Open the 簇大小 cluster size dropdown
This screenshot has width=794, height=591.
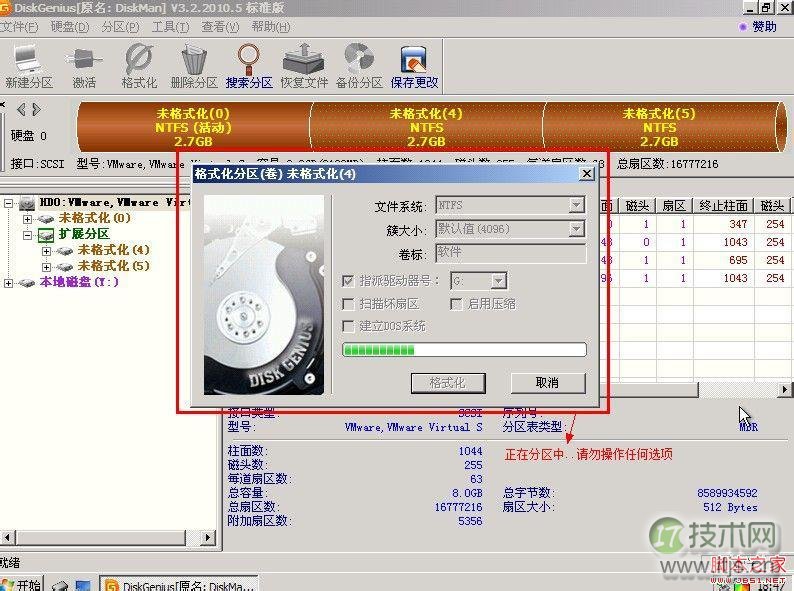point(576,229)
